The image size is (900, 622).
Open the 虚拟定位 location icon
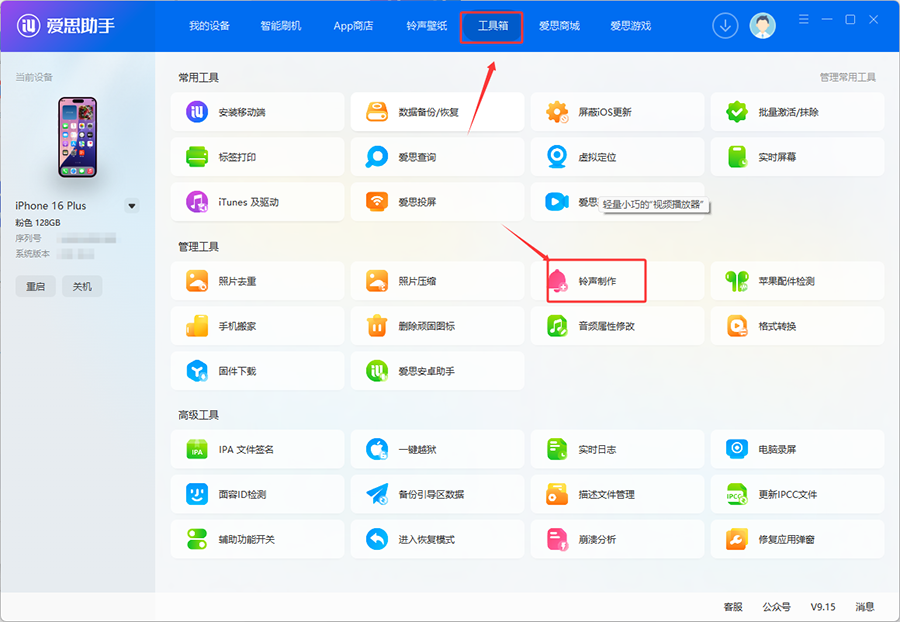tap(557, 157)
